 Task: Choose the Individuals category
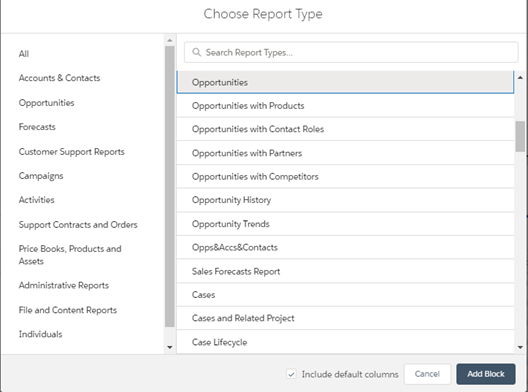pyautogui.click(x=40, y=334)
